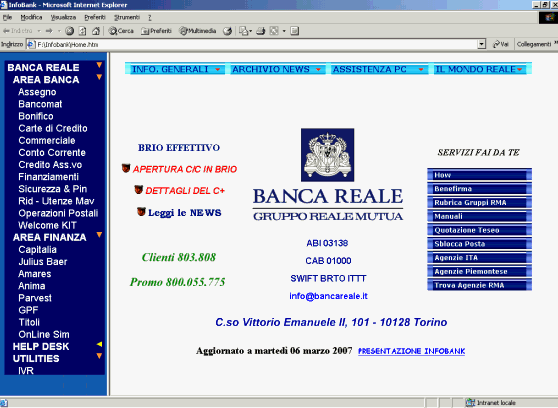Open the INFO. GENERALI dropdown menu
The height and width of the screenshot is (408, 558).
[x=175, y=69]
